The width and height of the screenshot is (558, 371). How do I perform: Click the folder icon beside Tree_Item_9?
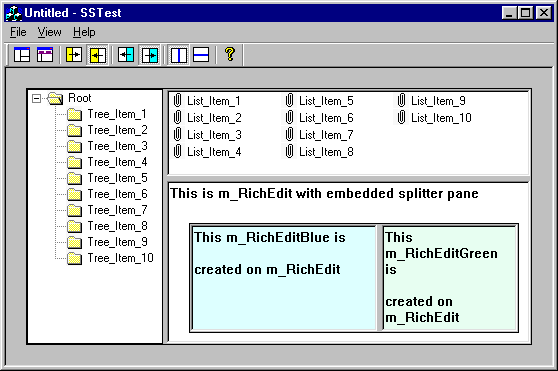tap(74, 242)
